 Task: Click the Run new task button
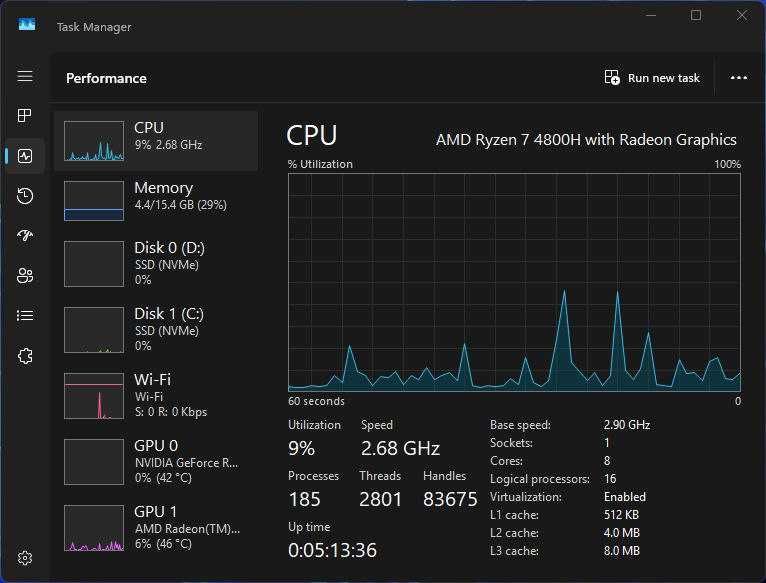(x=652, y=78)
